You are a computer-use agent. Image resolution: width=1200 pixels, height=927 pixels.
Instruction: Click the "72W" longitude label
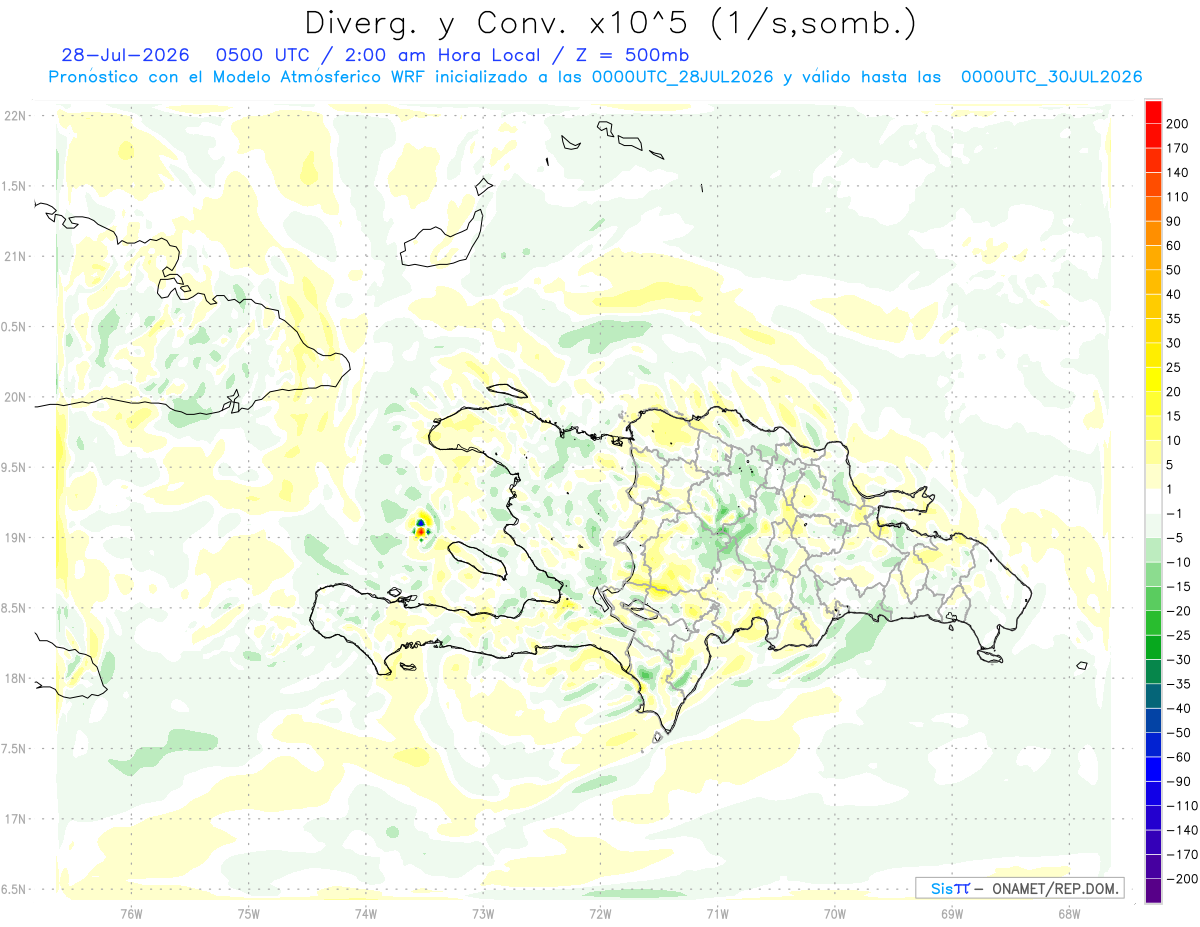point(600,913)
